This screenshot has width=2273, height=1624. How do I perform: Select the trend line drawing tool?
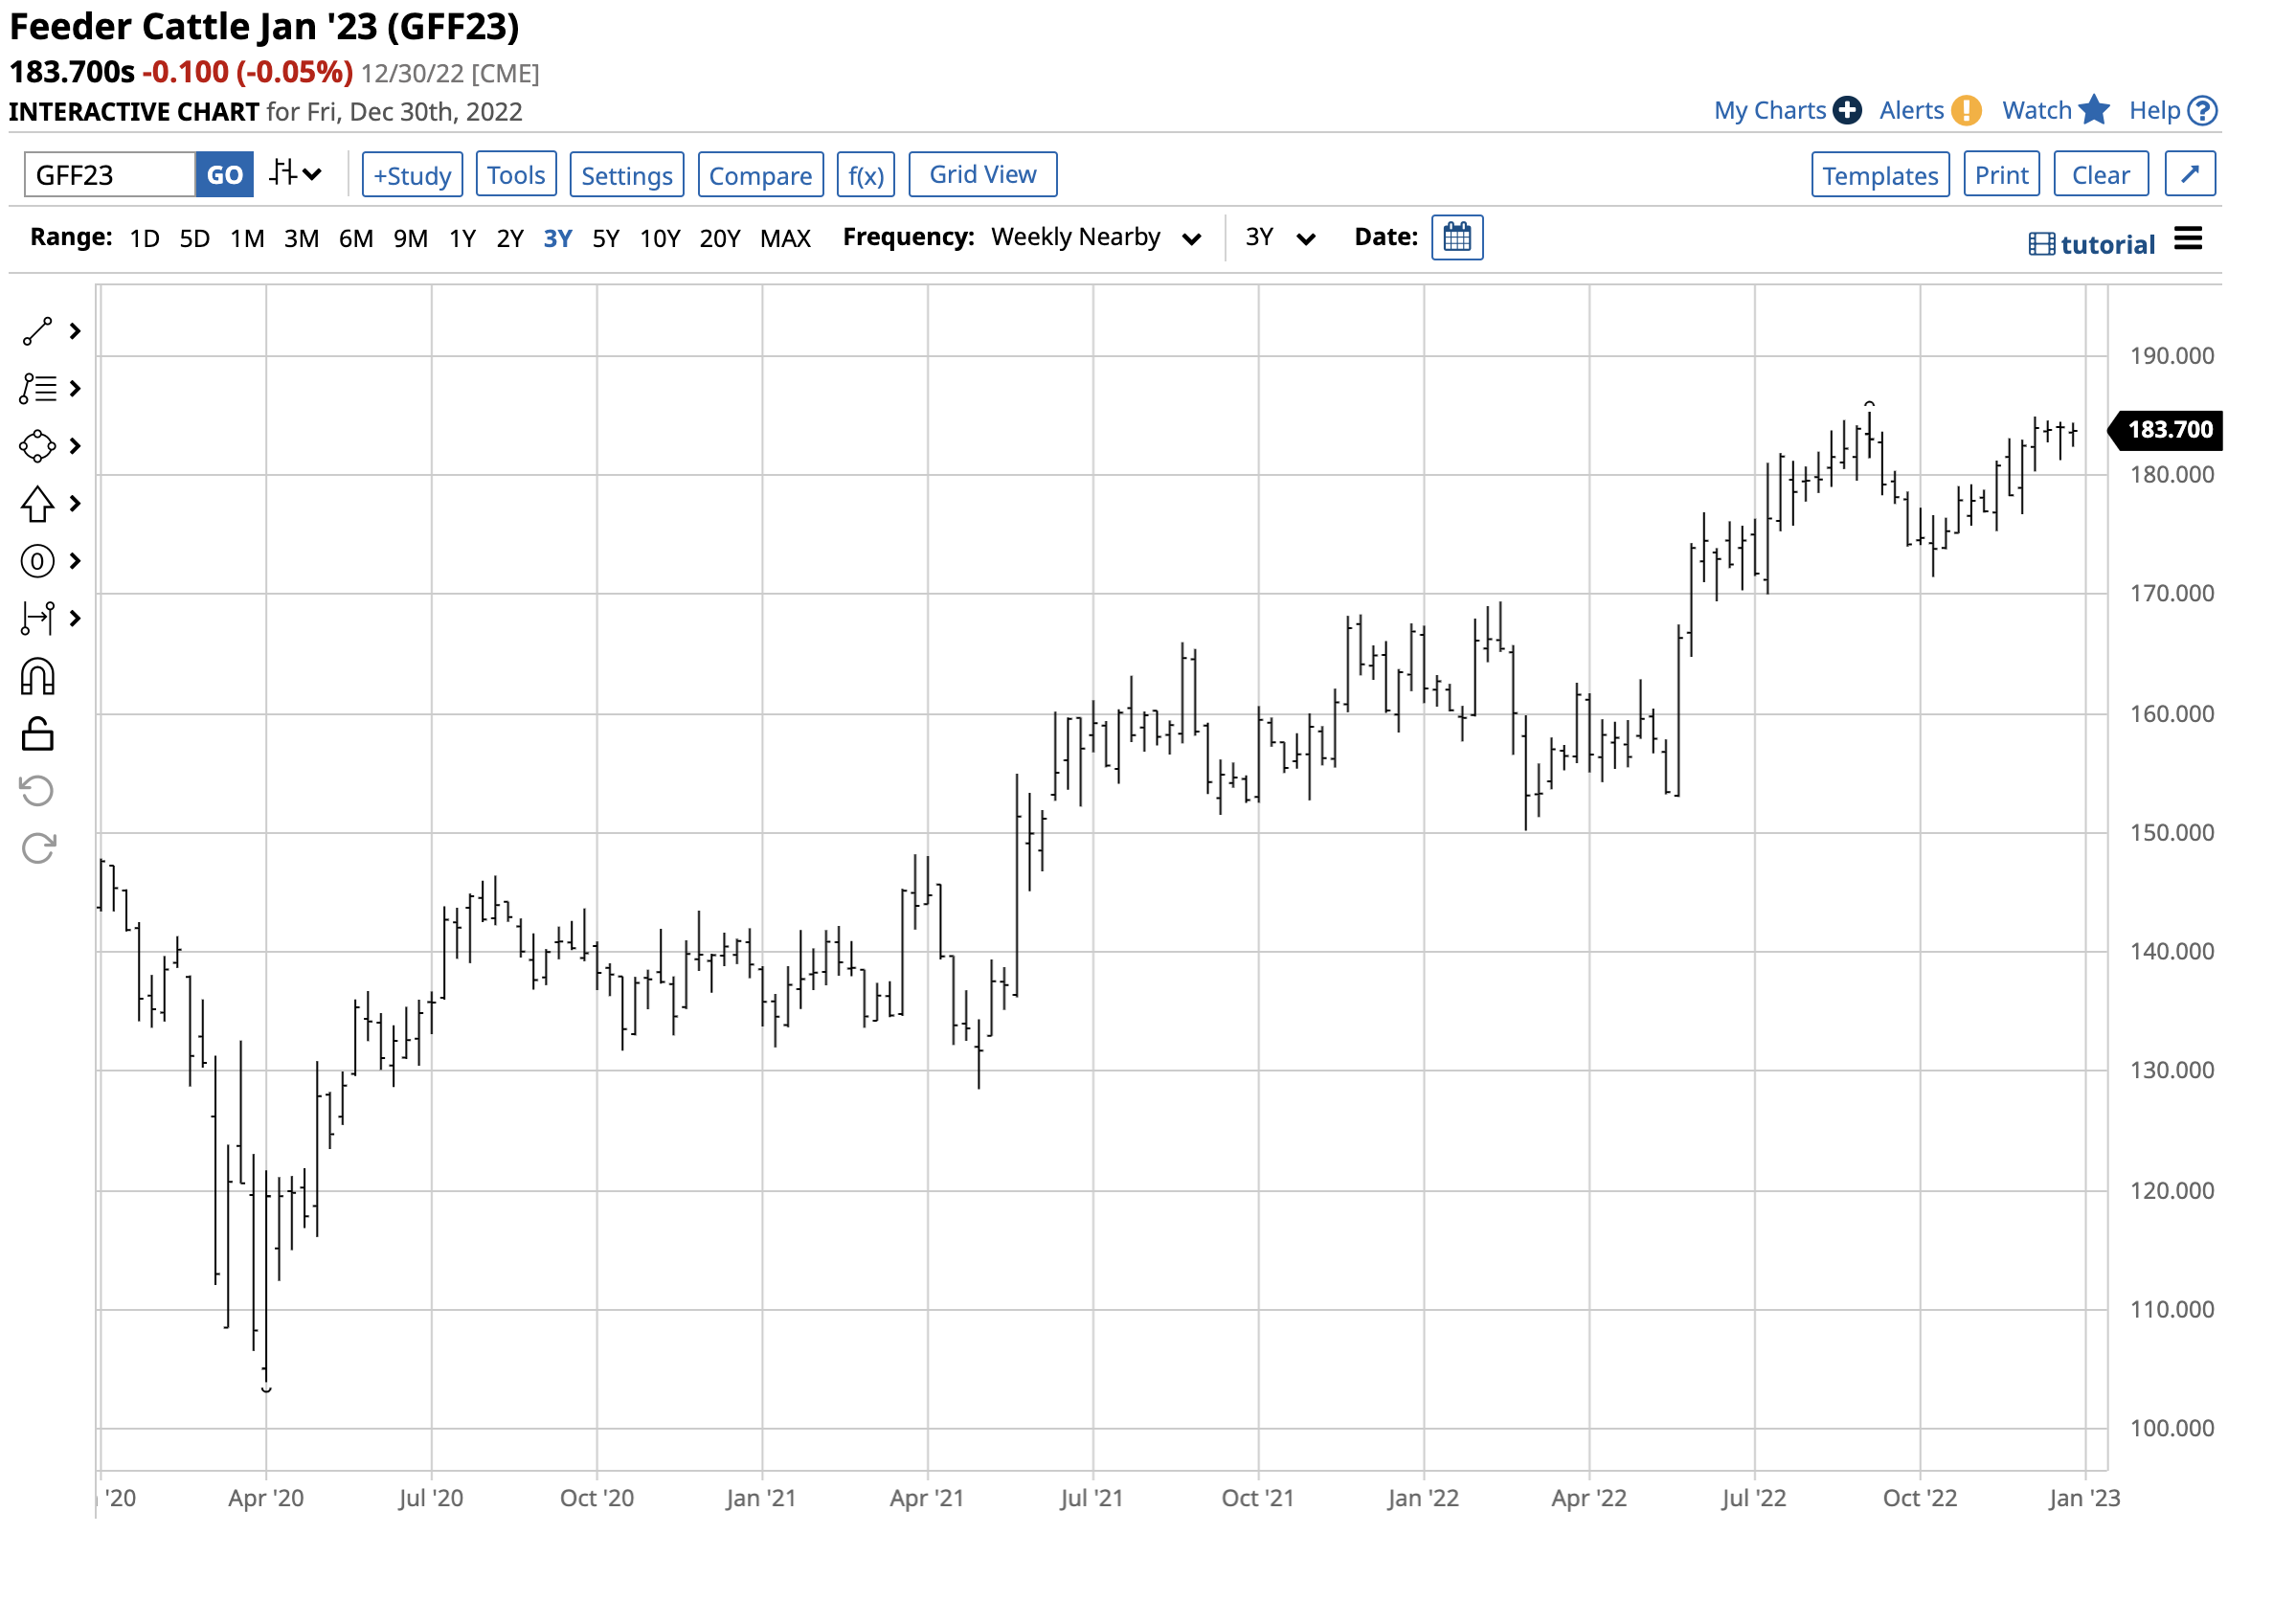[x=37, y=331]
